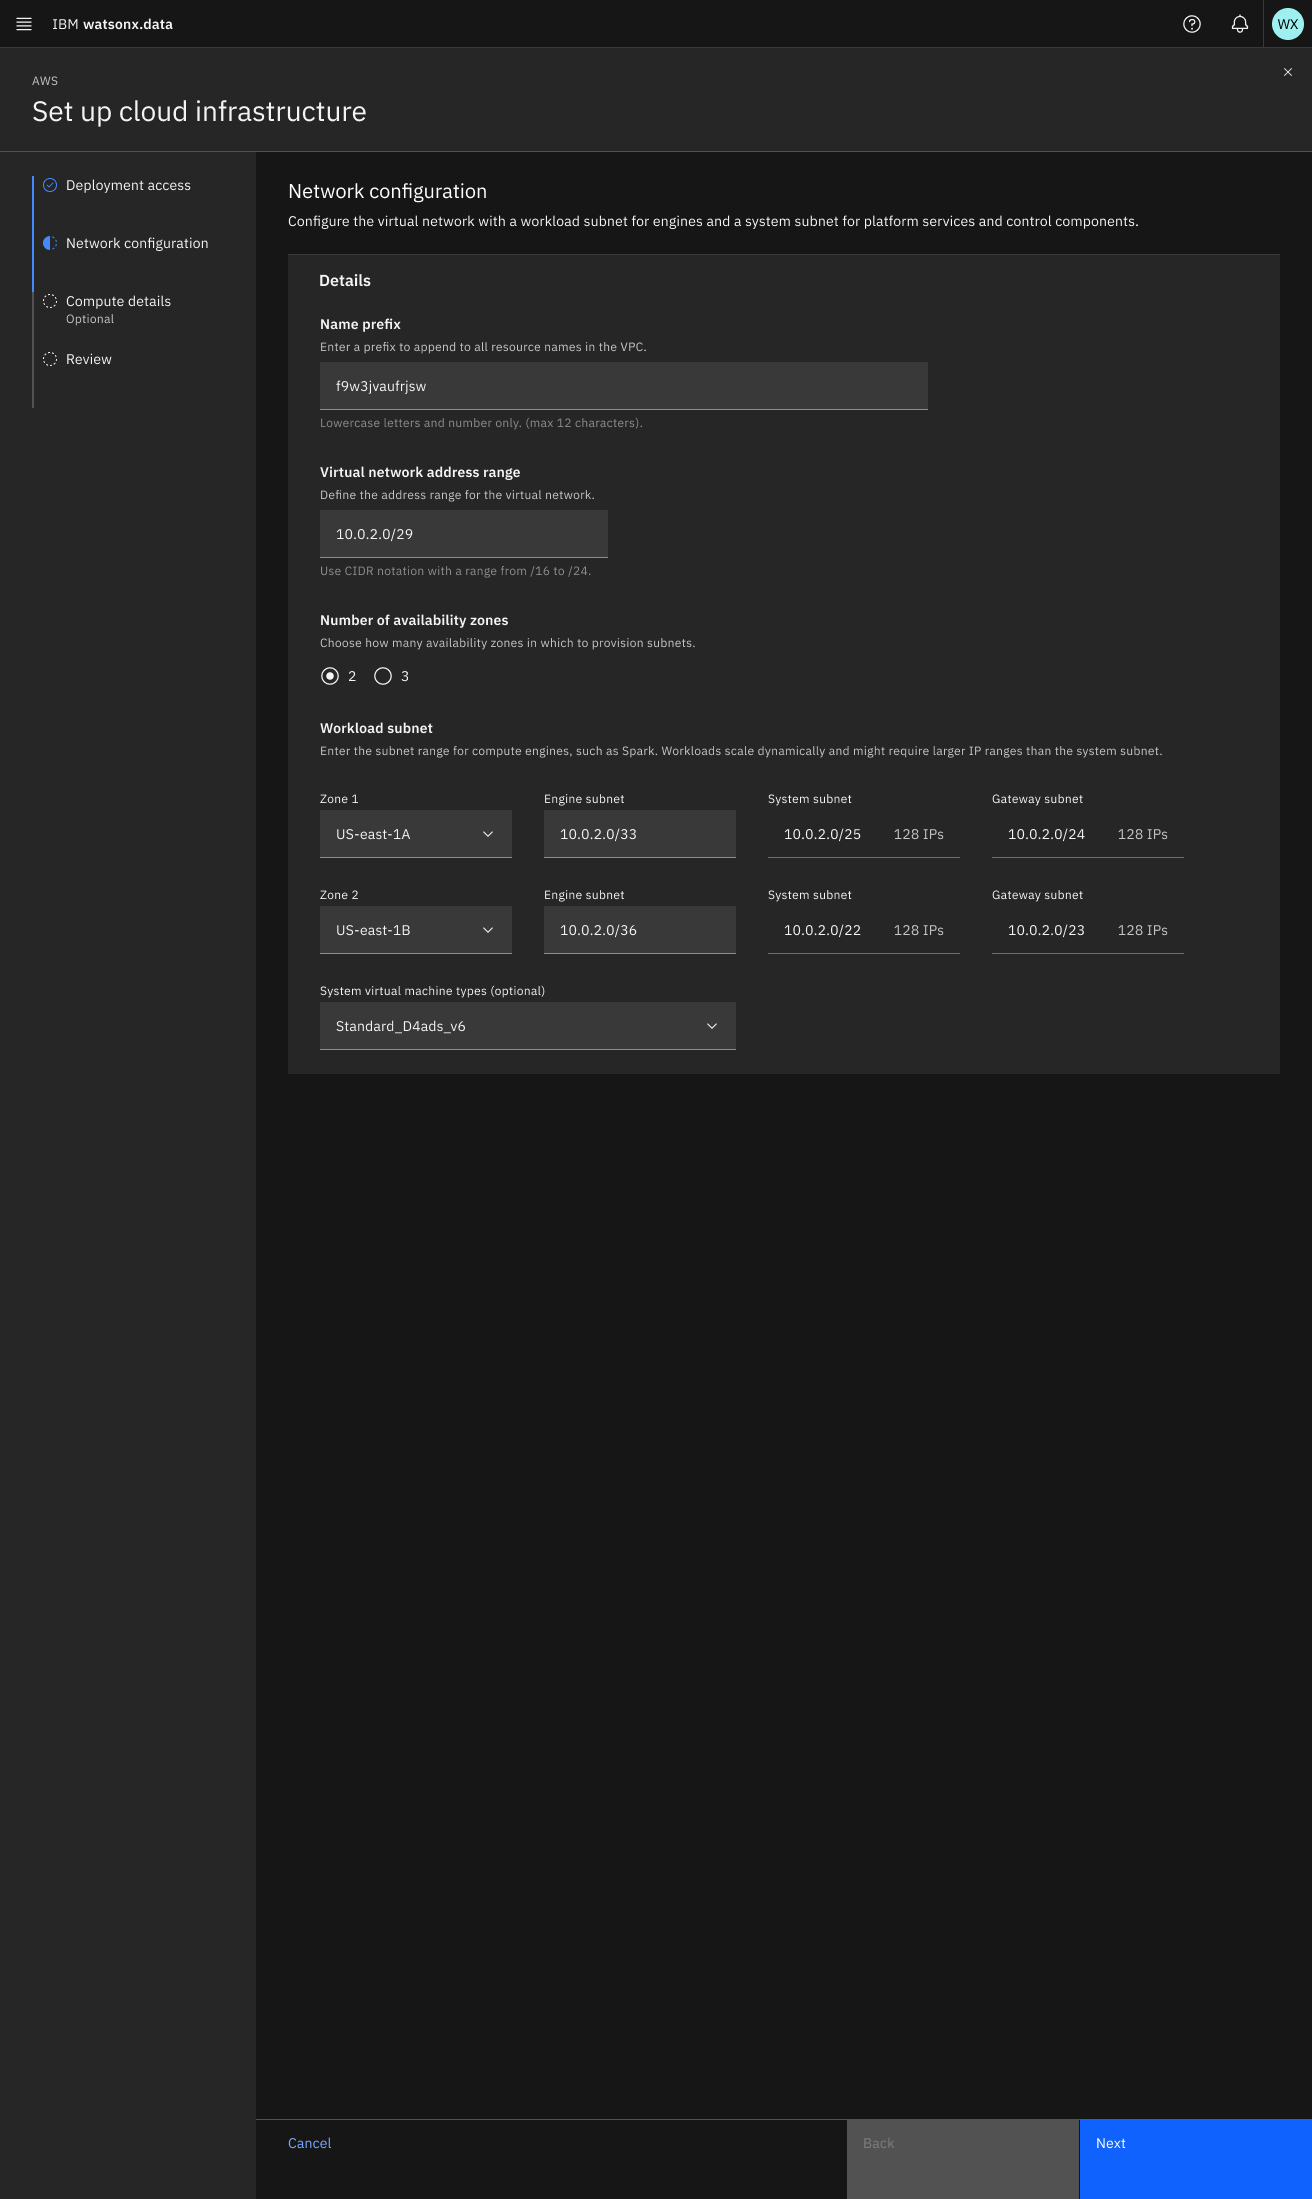Image resolution: width=1312 pixels, height=2199 pixels.
Task: Go to Compute details step
Action: [118, 301]
